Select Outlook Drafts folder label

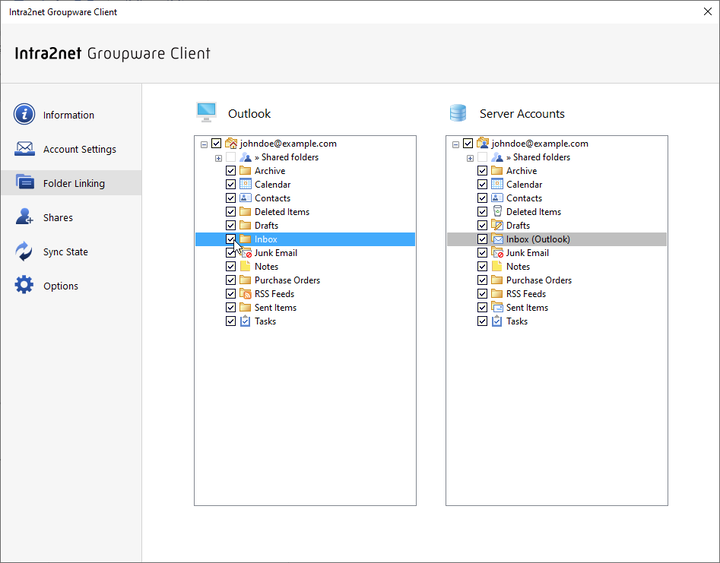point(266,225)
